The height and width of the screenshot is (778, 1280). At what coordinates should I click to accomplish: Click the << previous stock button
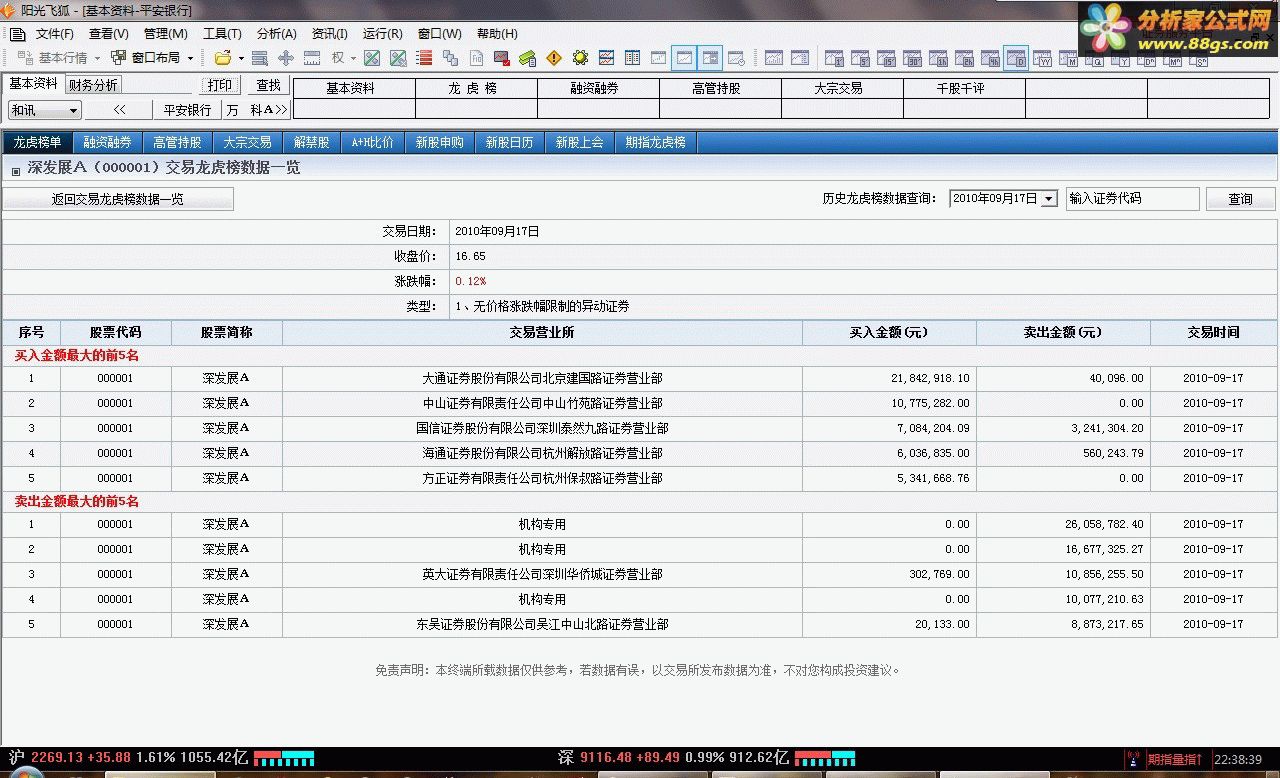[x=120, y=110]
